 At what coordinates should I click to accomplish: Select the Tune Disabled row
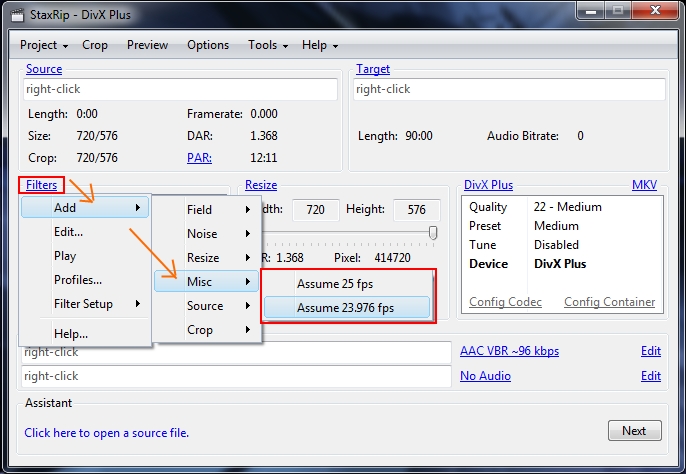pyautogui.click(x=562, y=245)
